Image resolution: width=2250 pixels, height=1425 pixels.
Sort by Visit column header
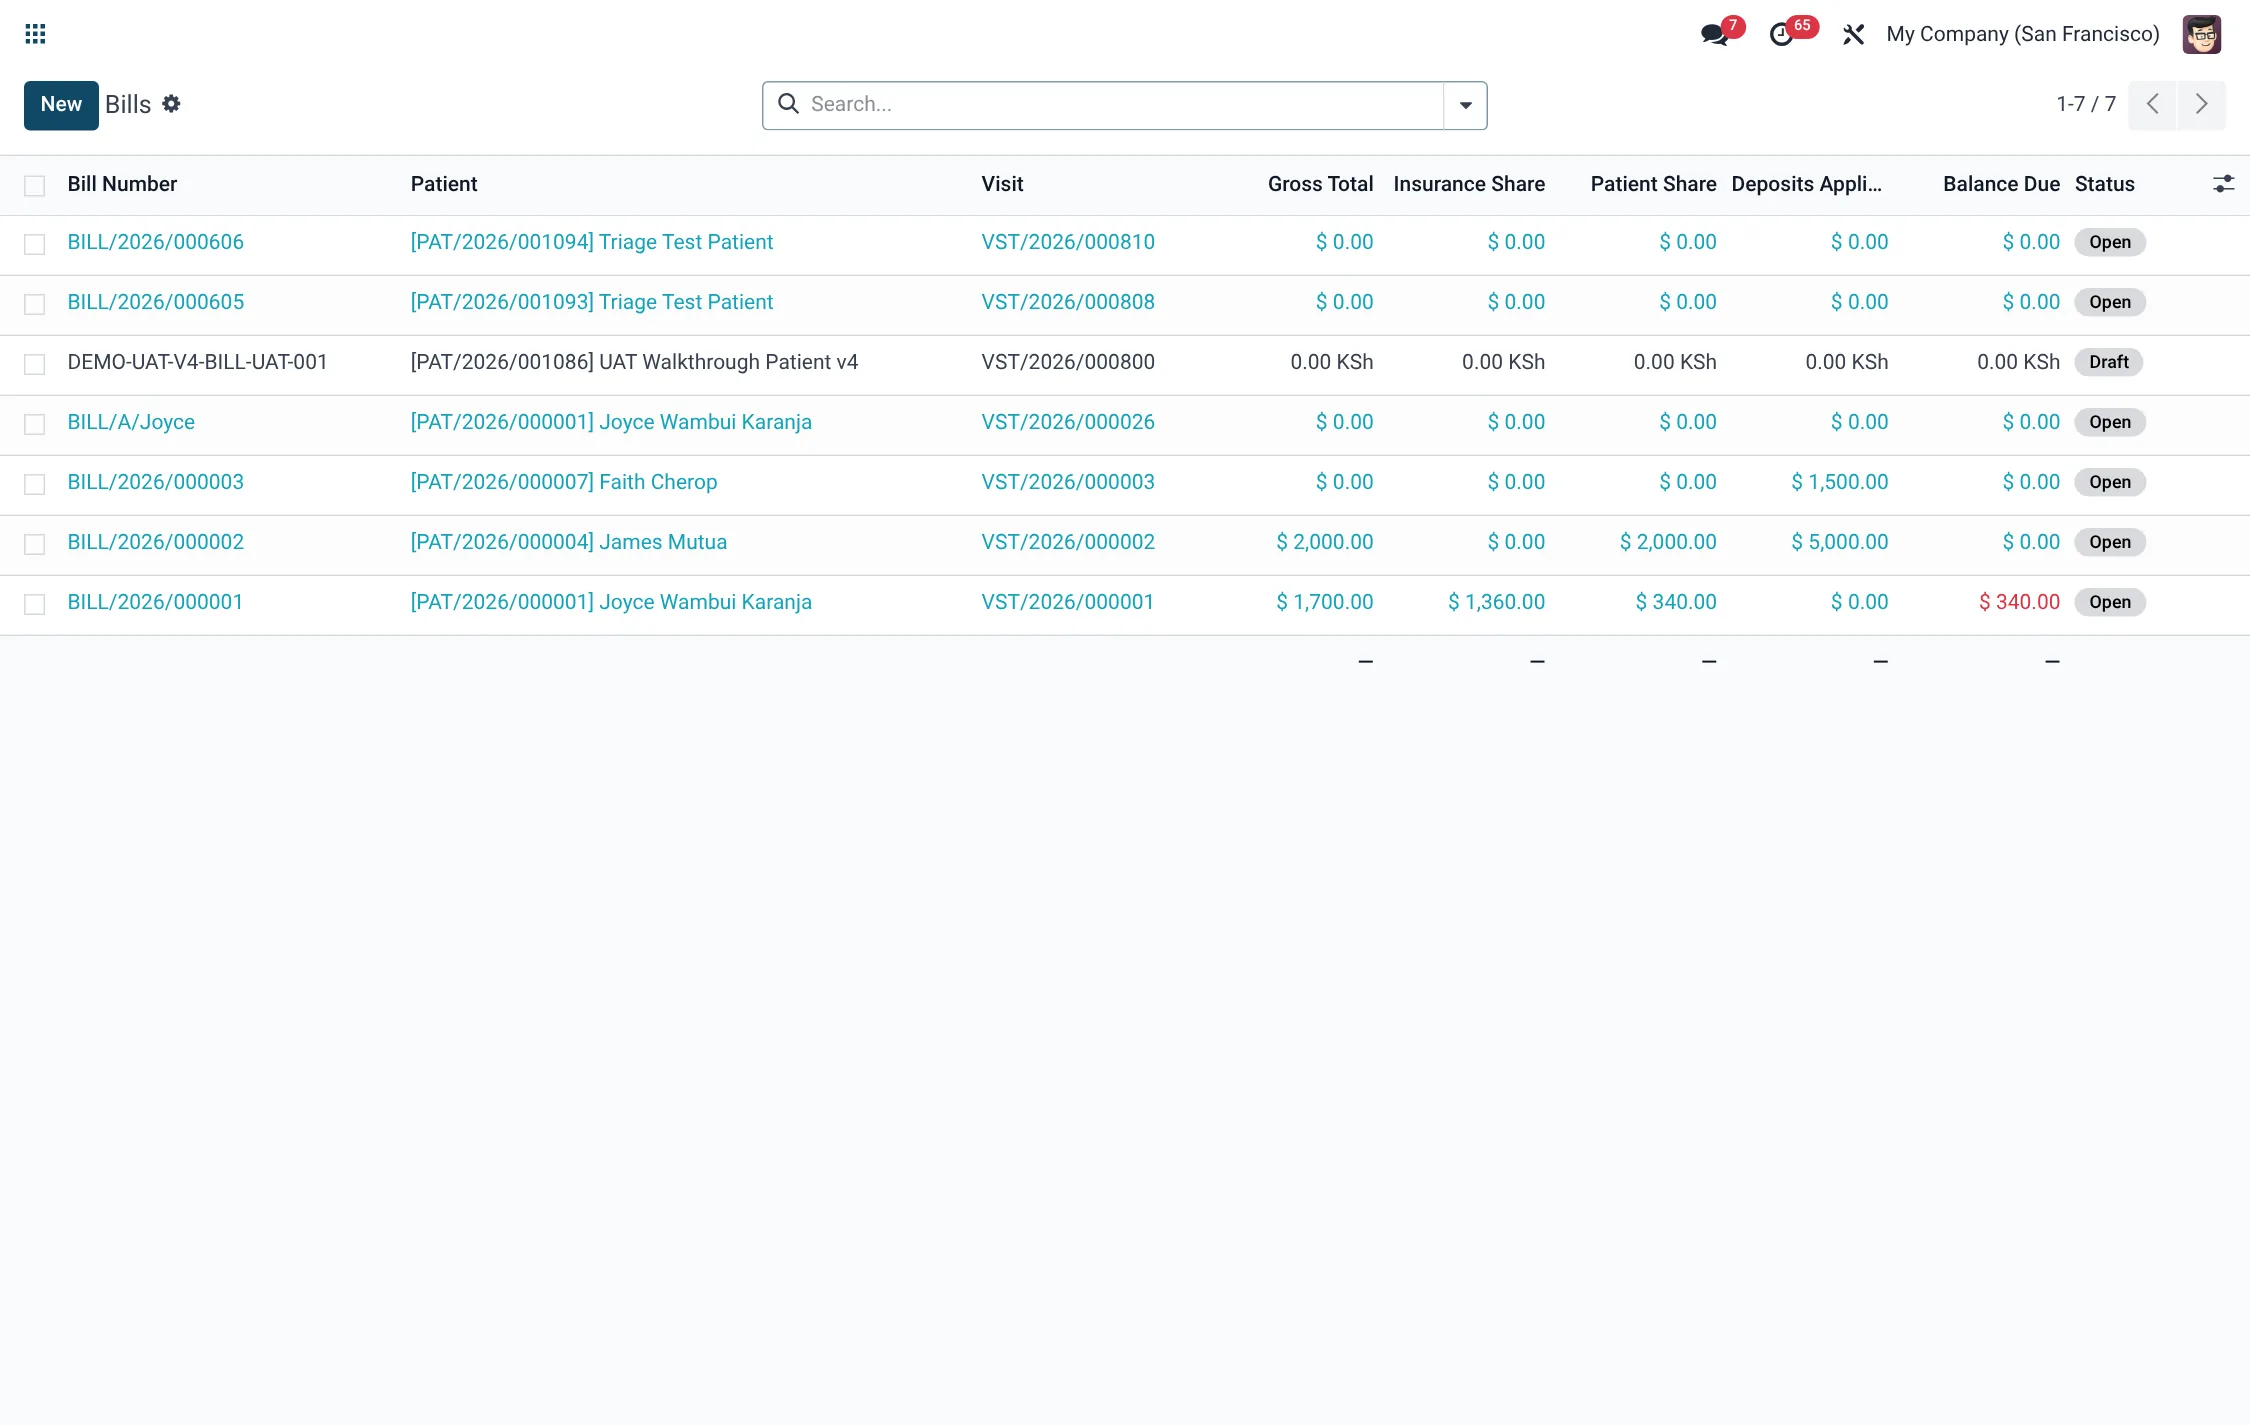click(x=1002, y=184)
